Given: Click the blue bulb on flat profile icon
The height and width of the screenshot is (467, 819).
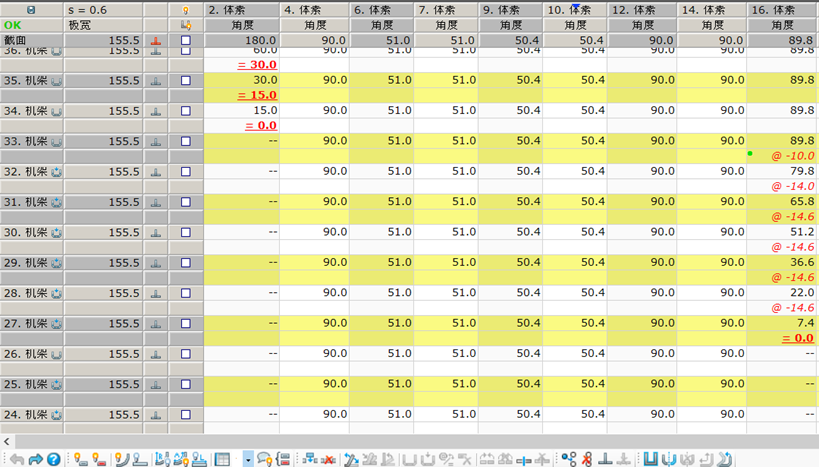Looking at the screenshot, I should point(139,459).
